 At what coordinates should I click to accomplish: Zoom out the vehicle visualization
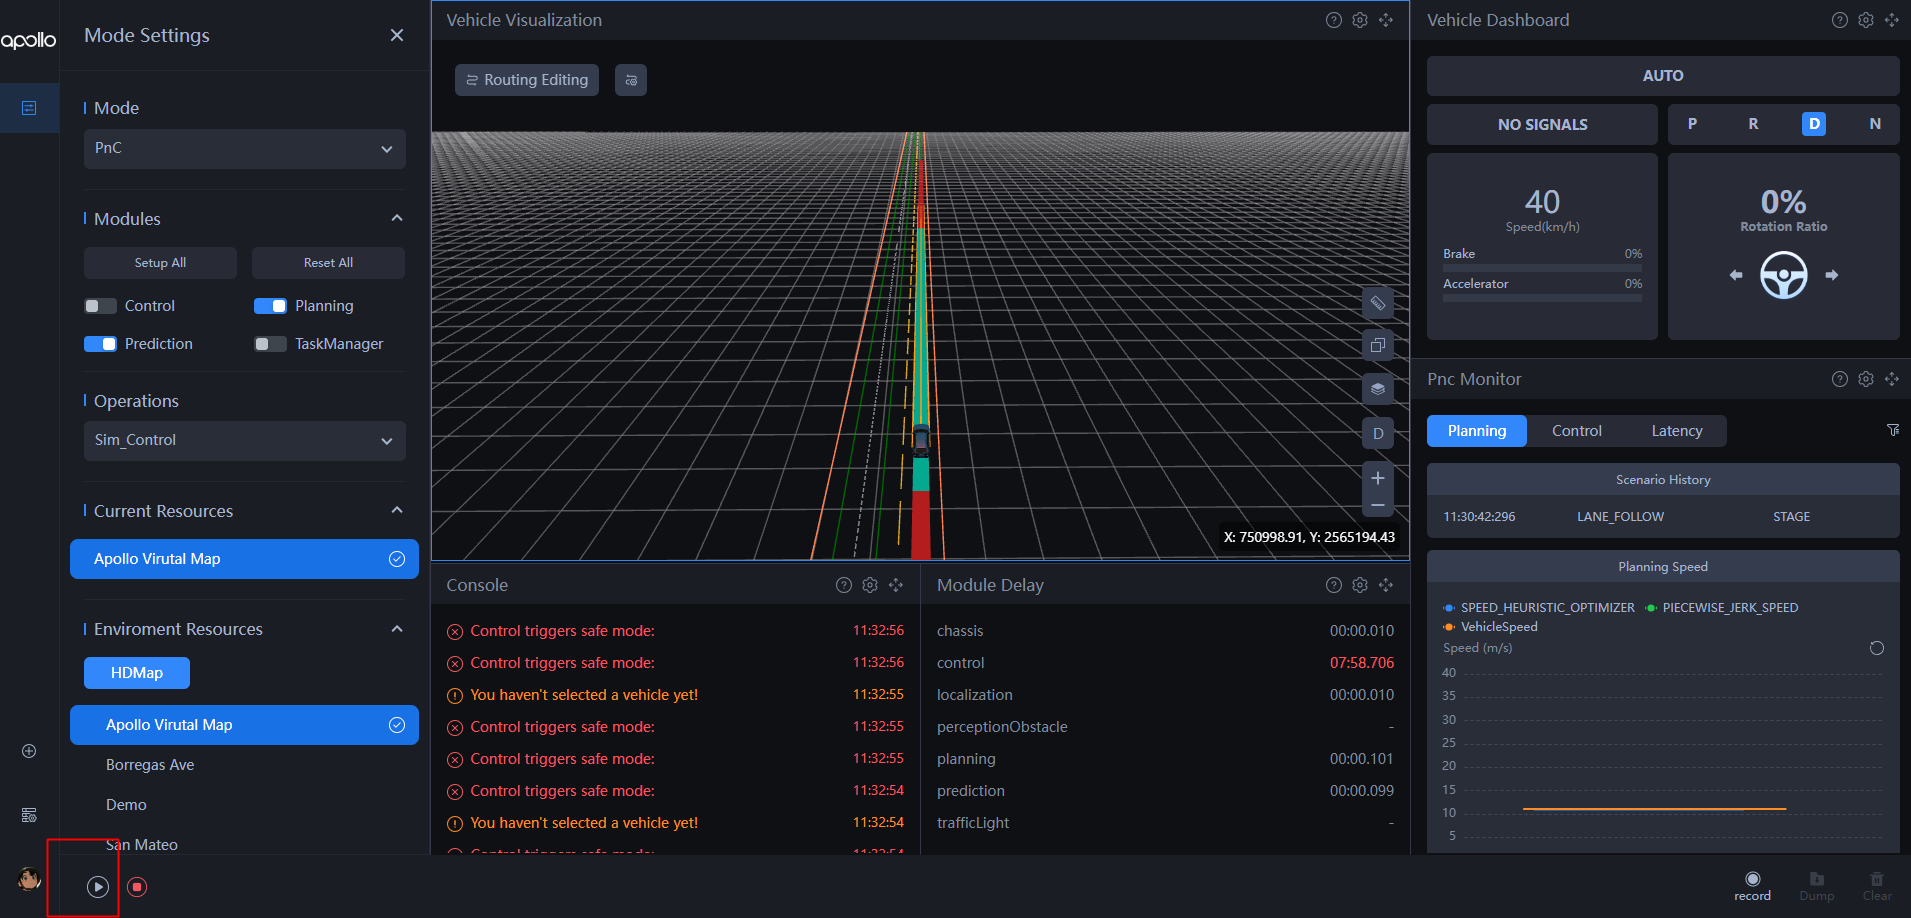1378,505
